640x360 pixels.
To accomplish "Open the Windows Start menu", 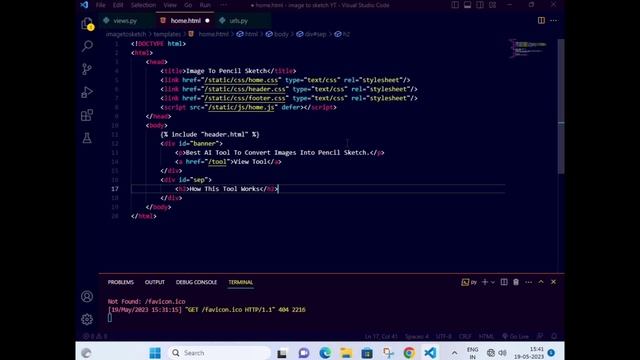I will [x=155, y=353].
